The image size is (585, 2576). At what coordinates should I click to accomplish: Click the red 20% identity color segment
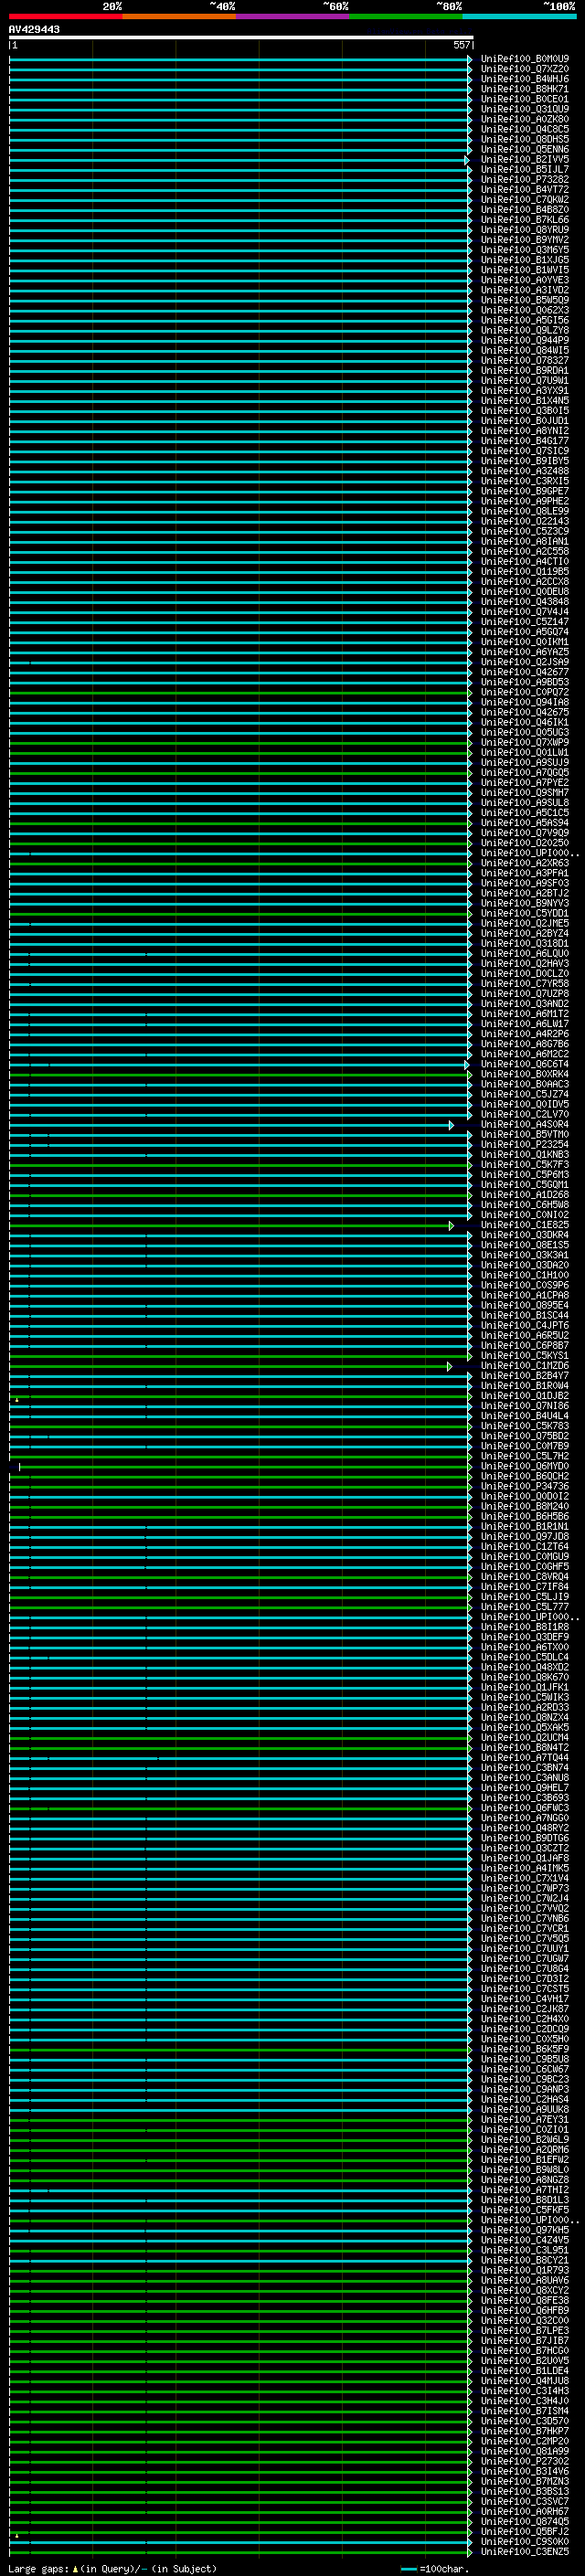pyautogui.click(x=65, y=16)
